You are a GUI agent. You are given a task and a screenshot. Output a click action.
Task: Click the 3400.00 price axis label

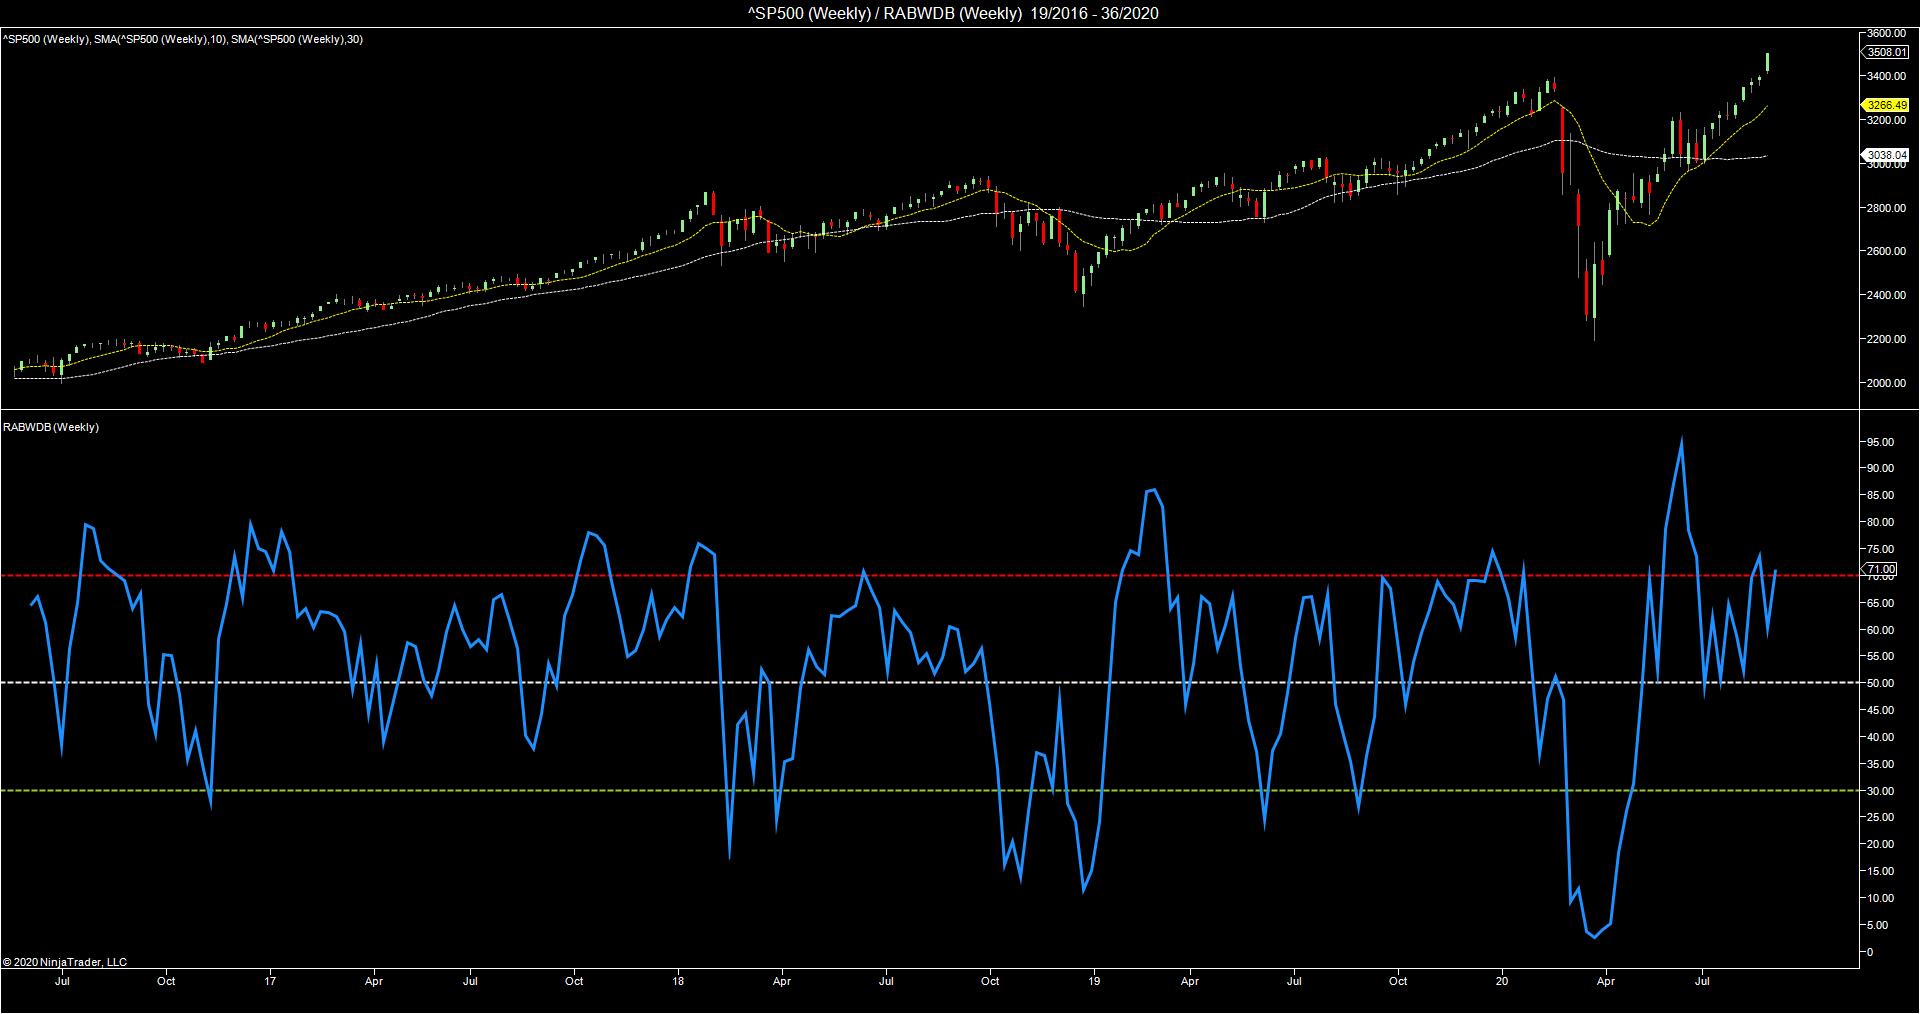pyautogui.click(x=1888, y=76)
